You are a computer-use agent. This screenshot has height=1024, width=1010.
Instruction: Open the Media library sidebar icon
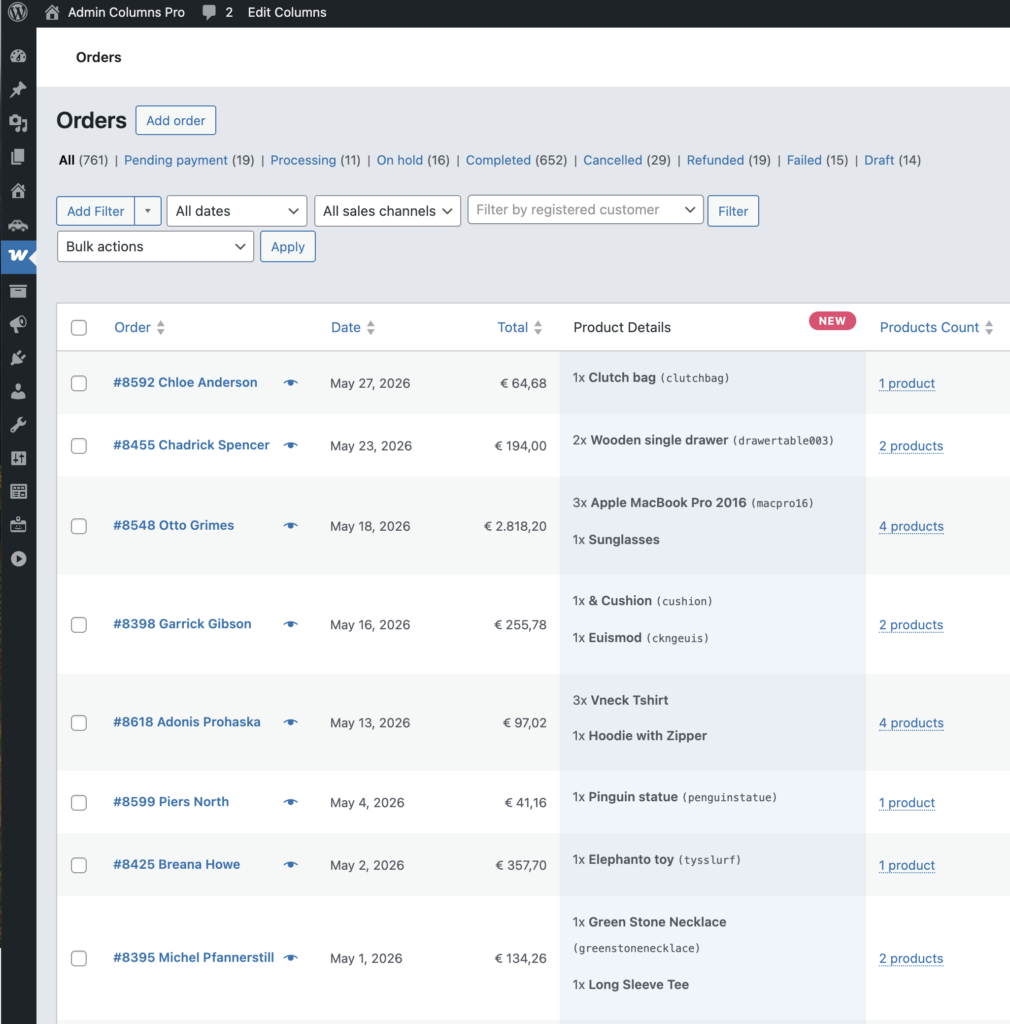[x=18, y=123]
